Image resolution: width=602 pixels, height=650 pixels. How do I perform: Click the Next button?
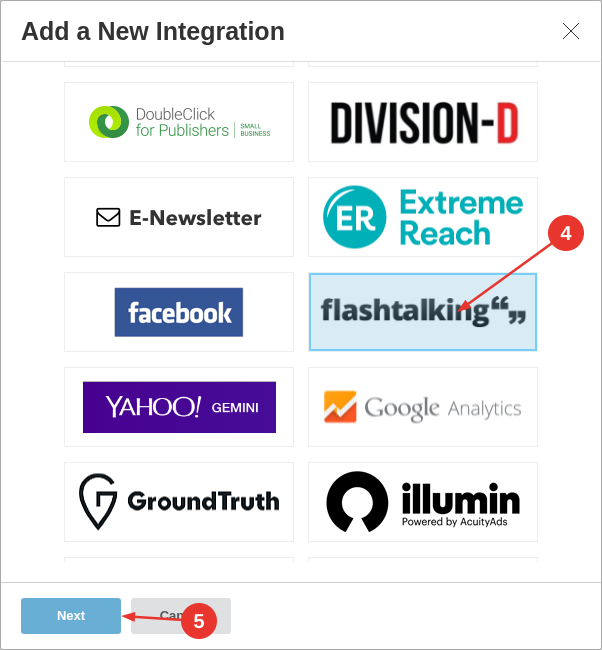[x=71, y=616]
